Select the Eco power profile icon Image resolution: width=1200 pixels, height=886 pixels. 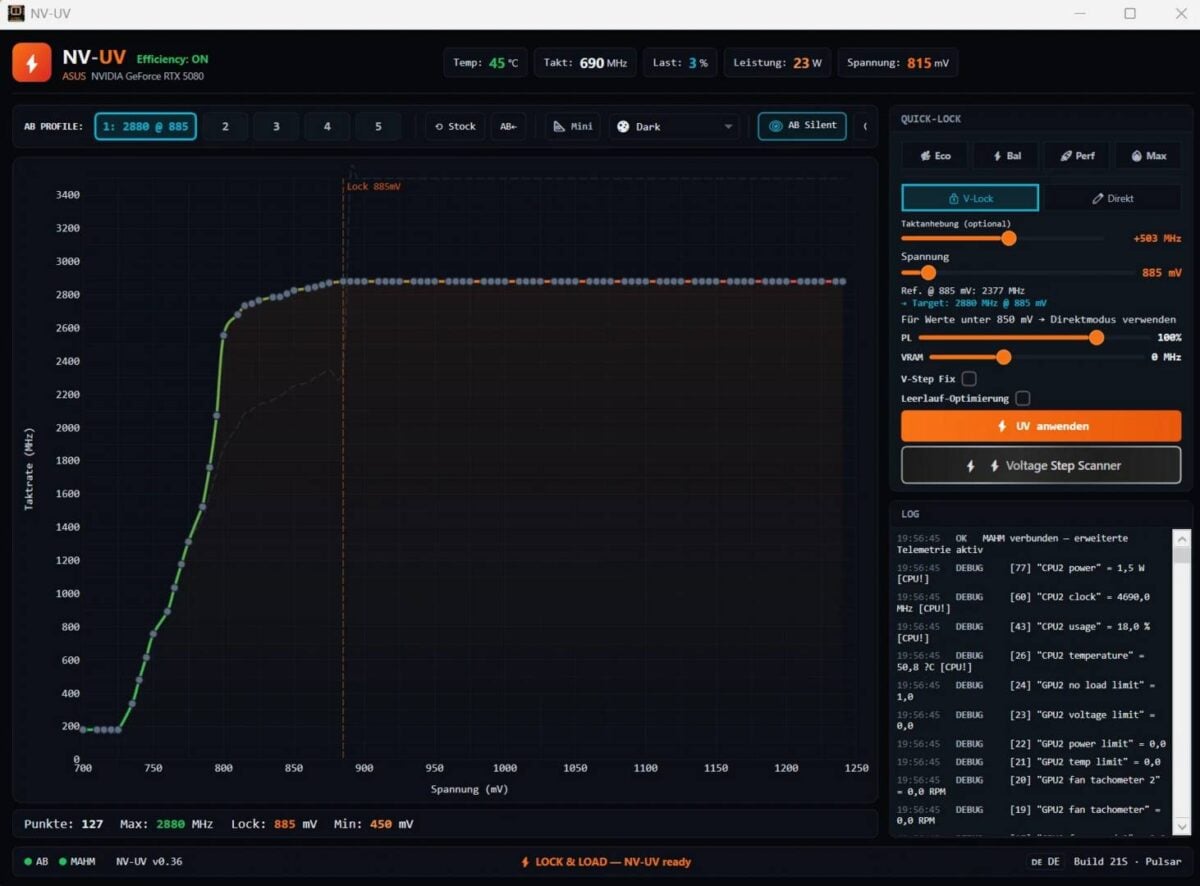point(933,155)
